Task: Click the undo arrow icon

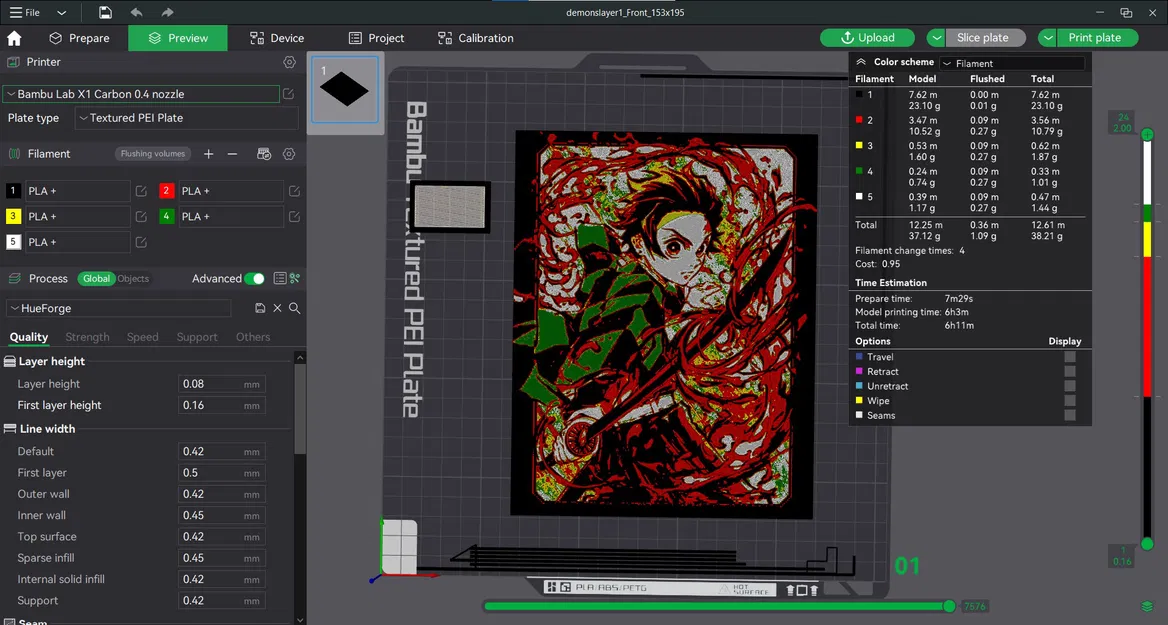Action: point(137,12)
